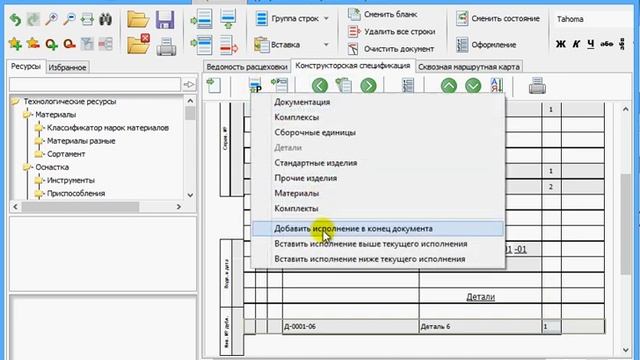The image size is (640, 360).
Task: Click the insert row below icon with up arrow
Action: (x=228, y=19)
